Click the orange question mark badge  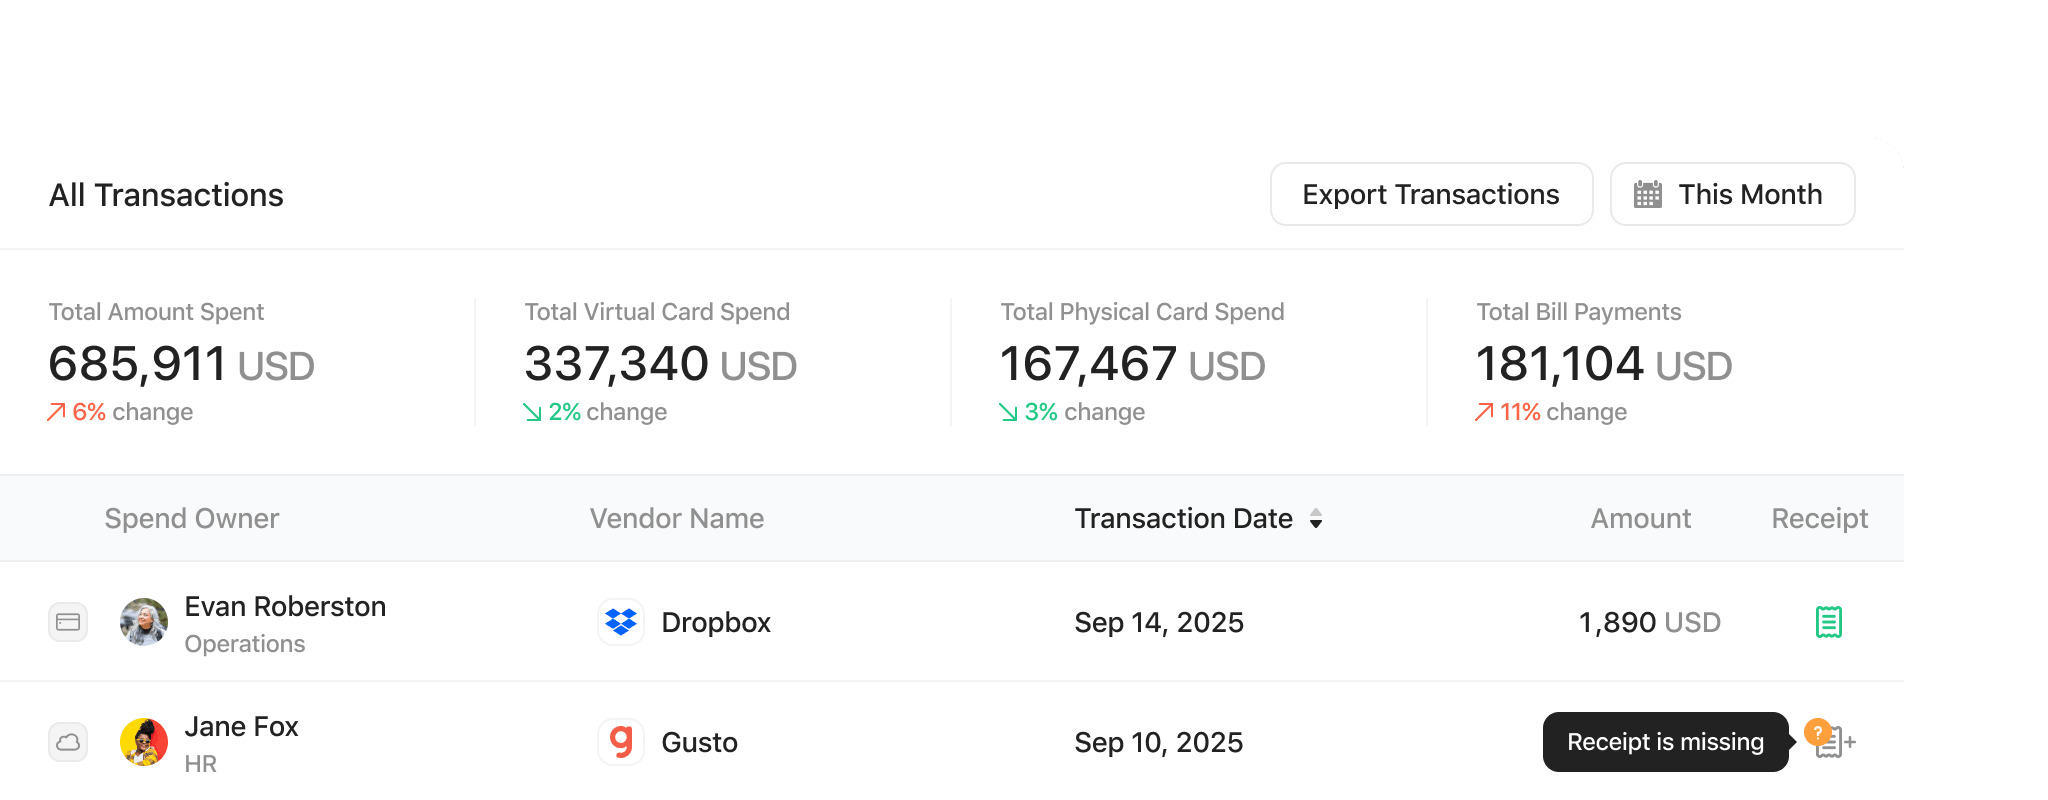pyautogui.click(x=1817, y=732)
